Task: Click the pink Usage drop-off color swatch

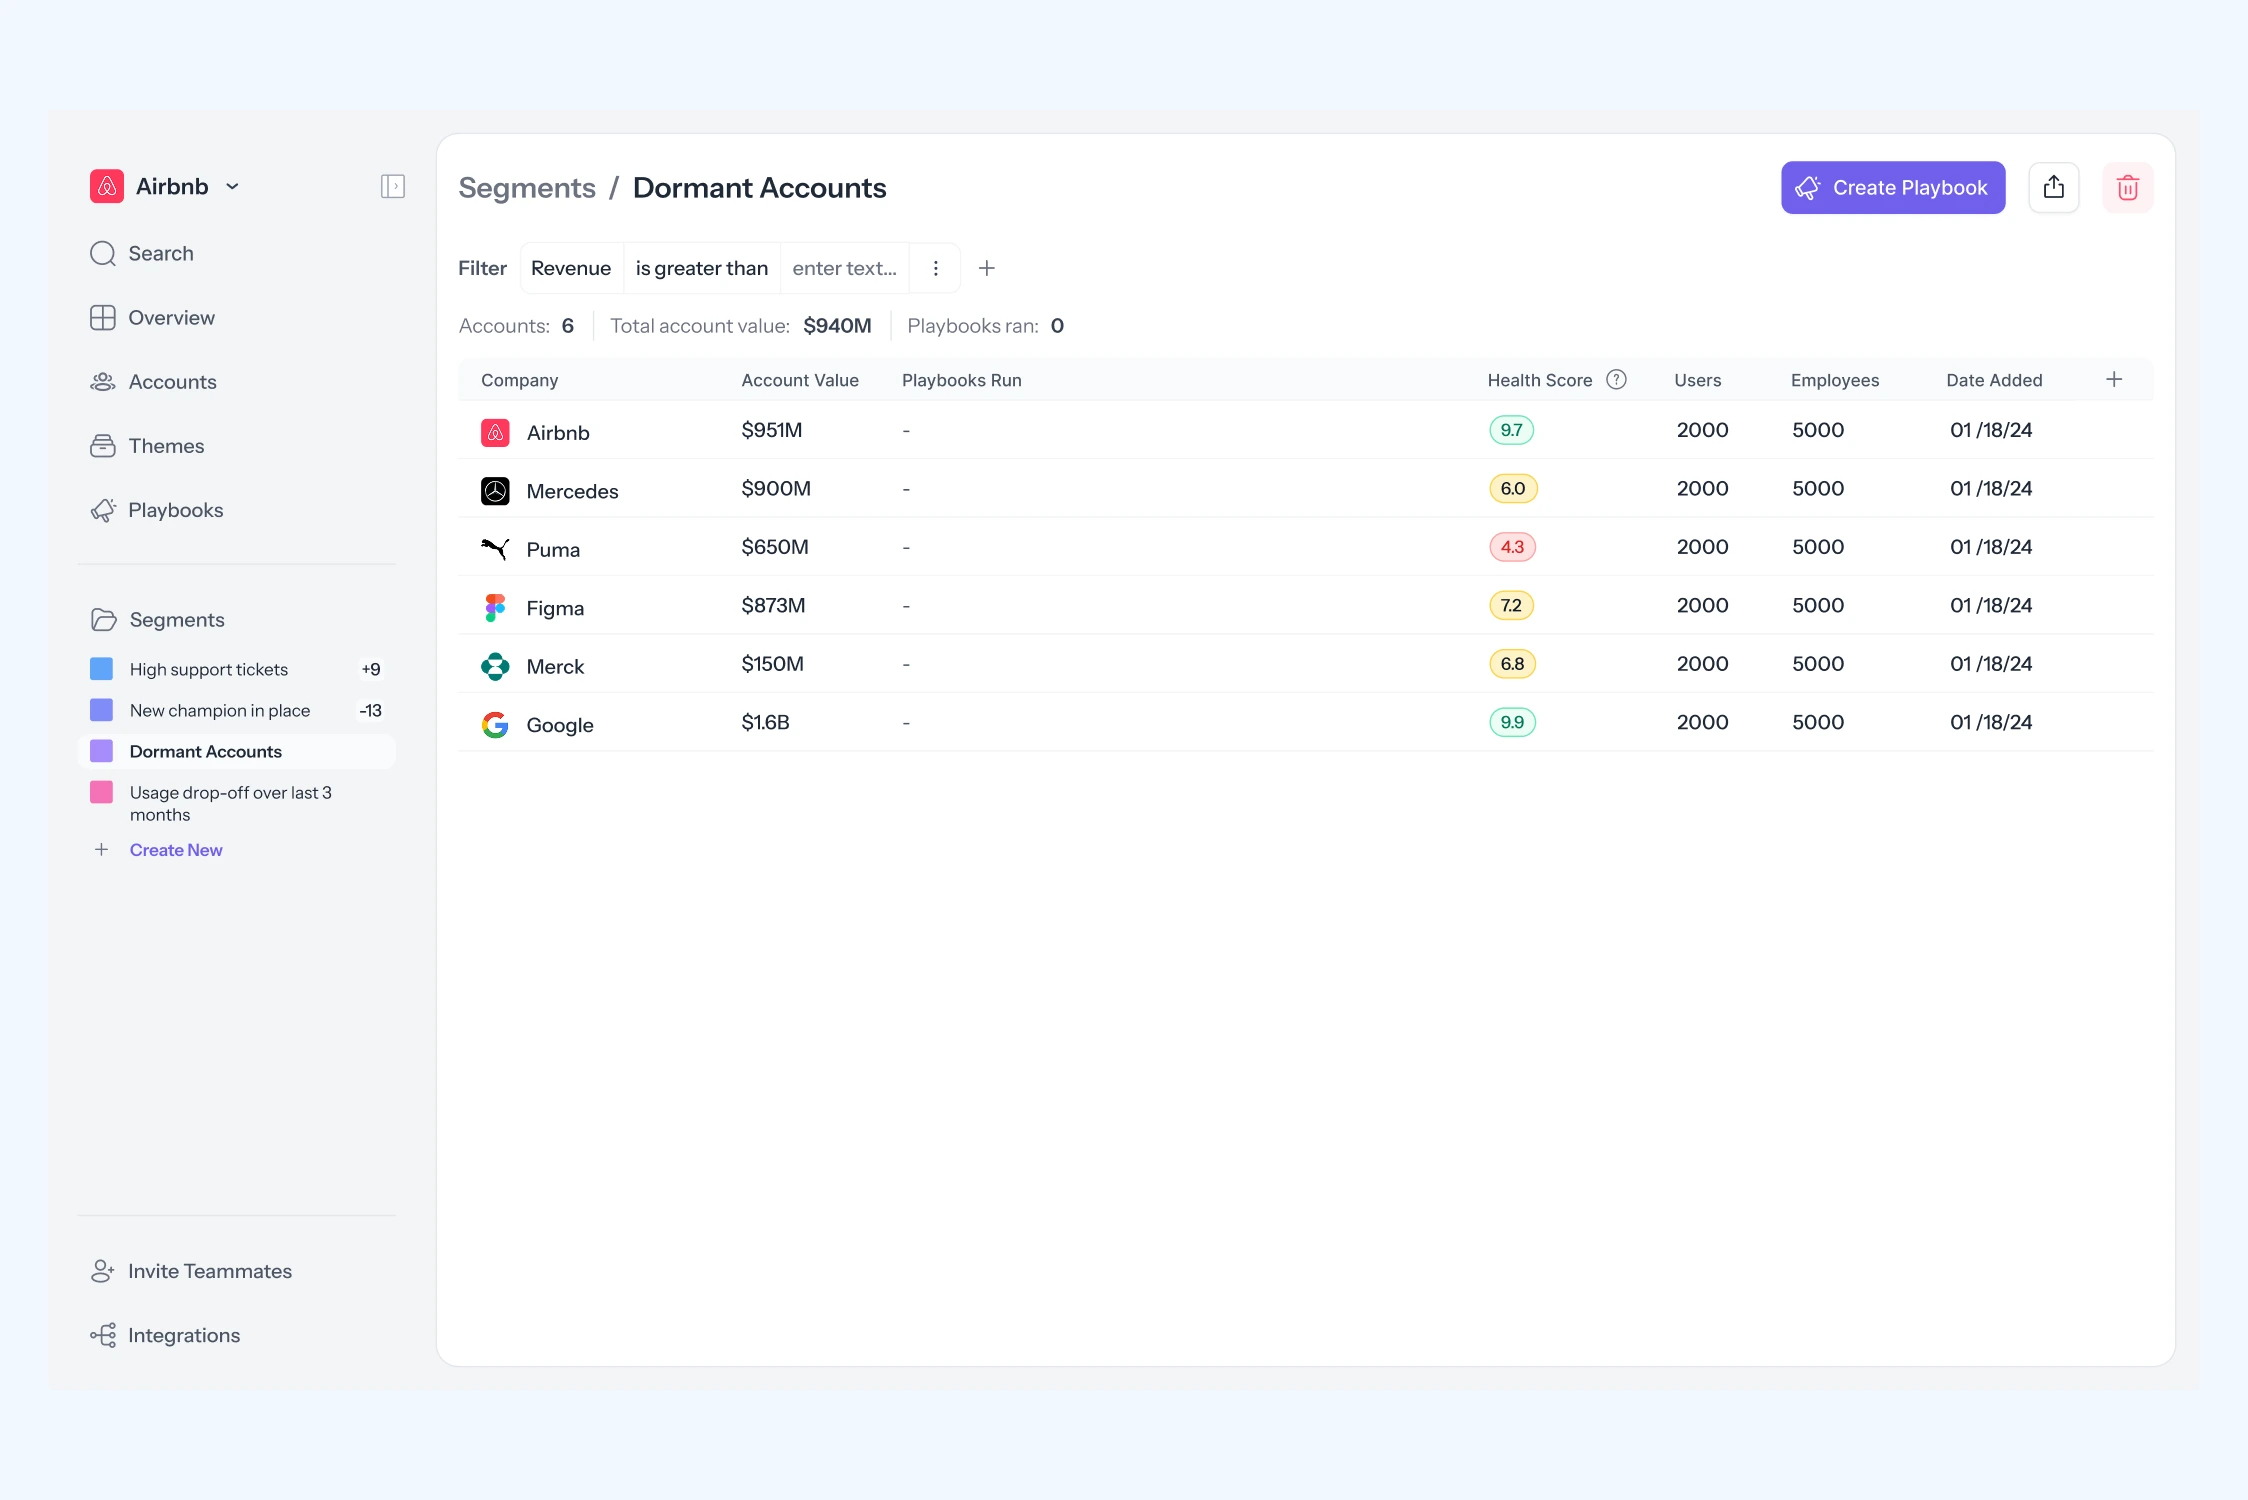Action: (102, 793)
